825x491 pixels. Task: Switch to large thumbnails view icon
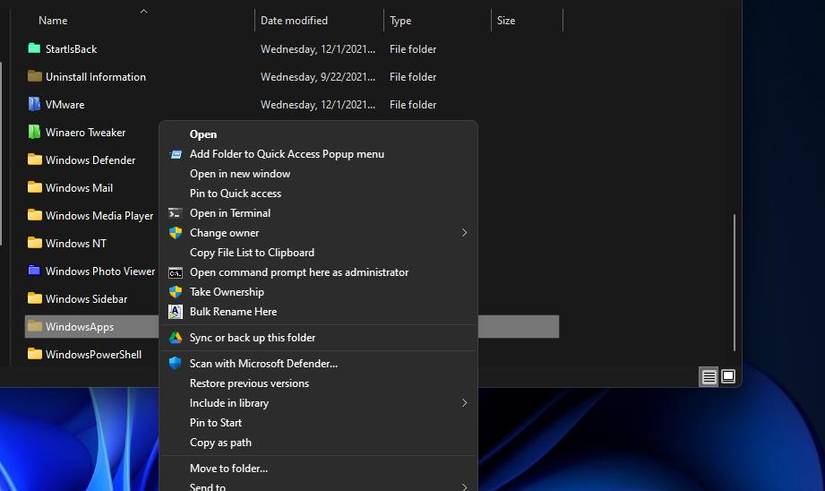[728, 376]
